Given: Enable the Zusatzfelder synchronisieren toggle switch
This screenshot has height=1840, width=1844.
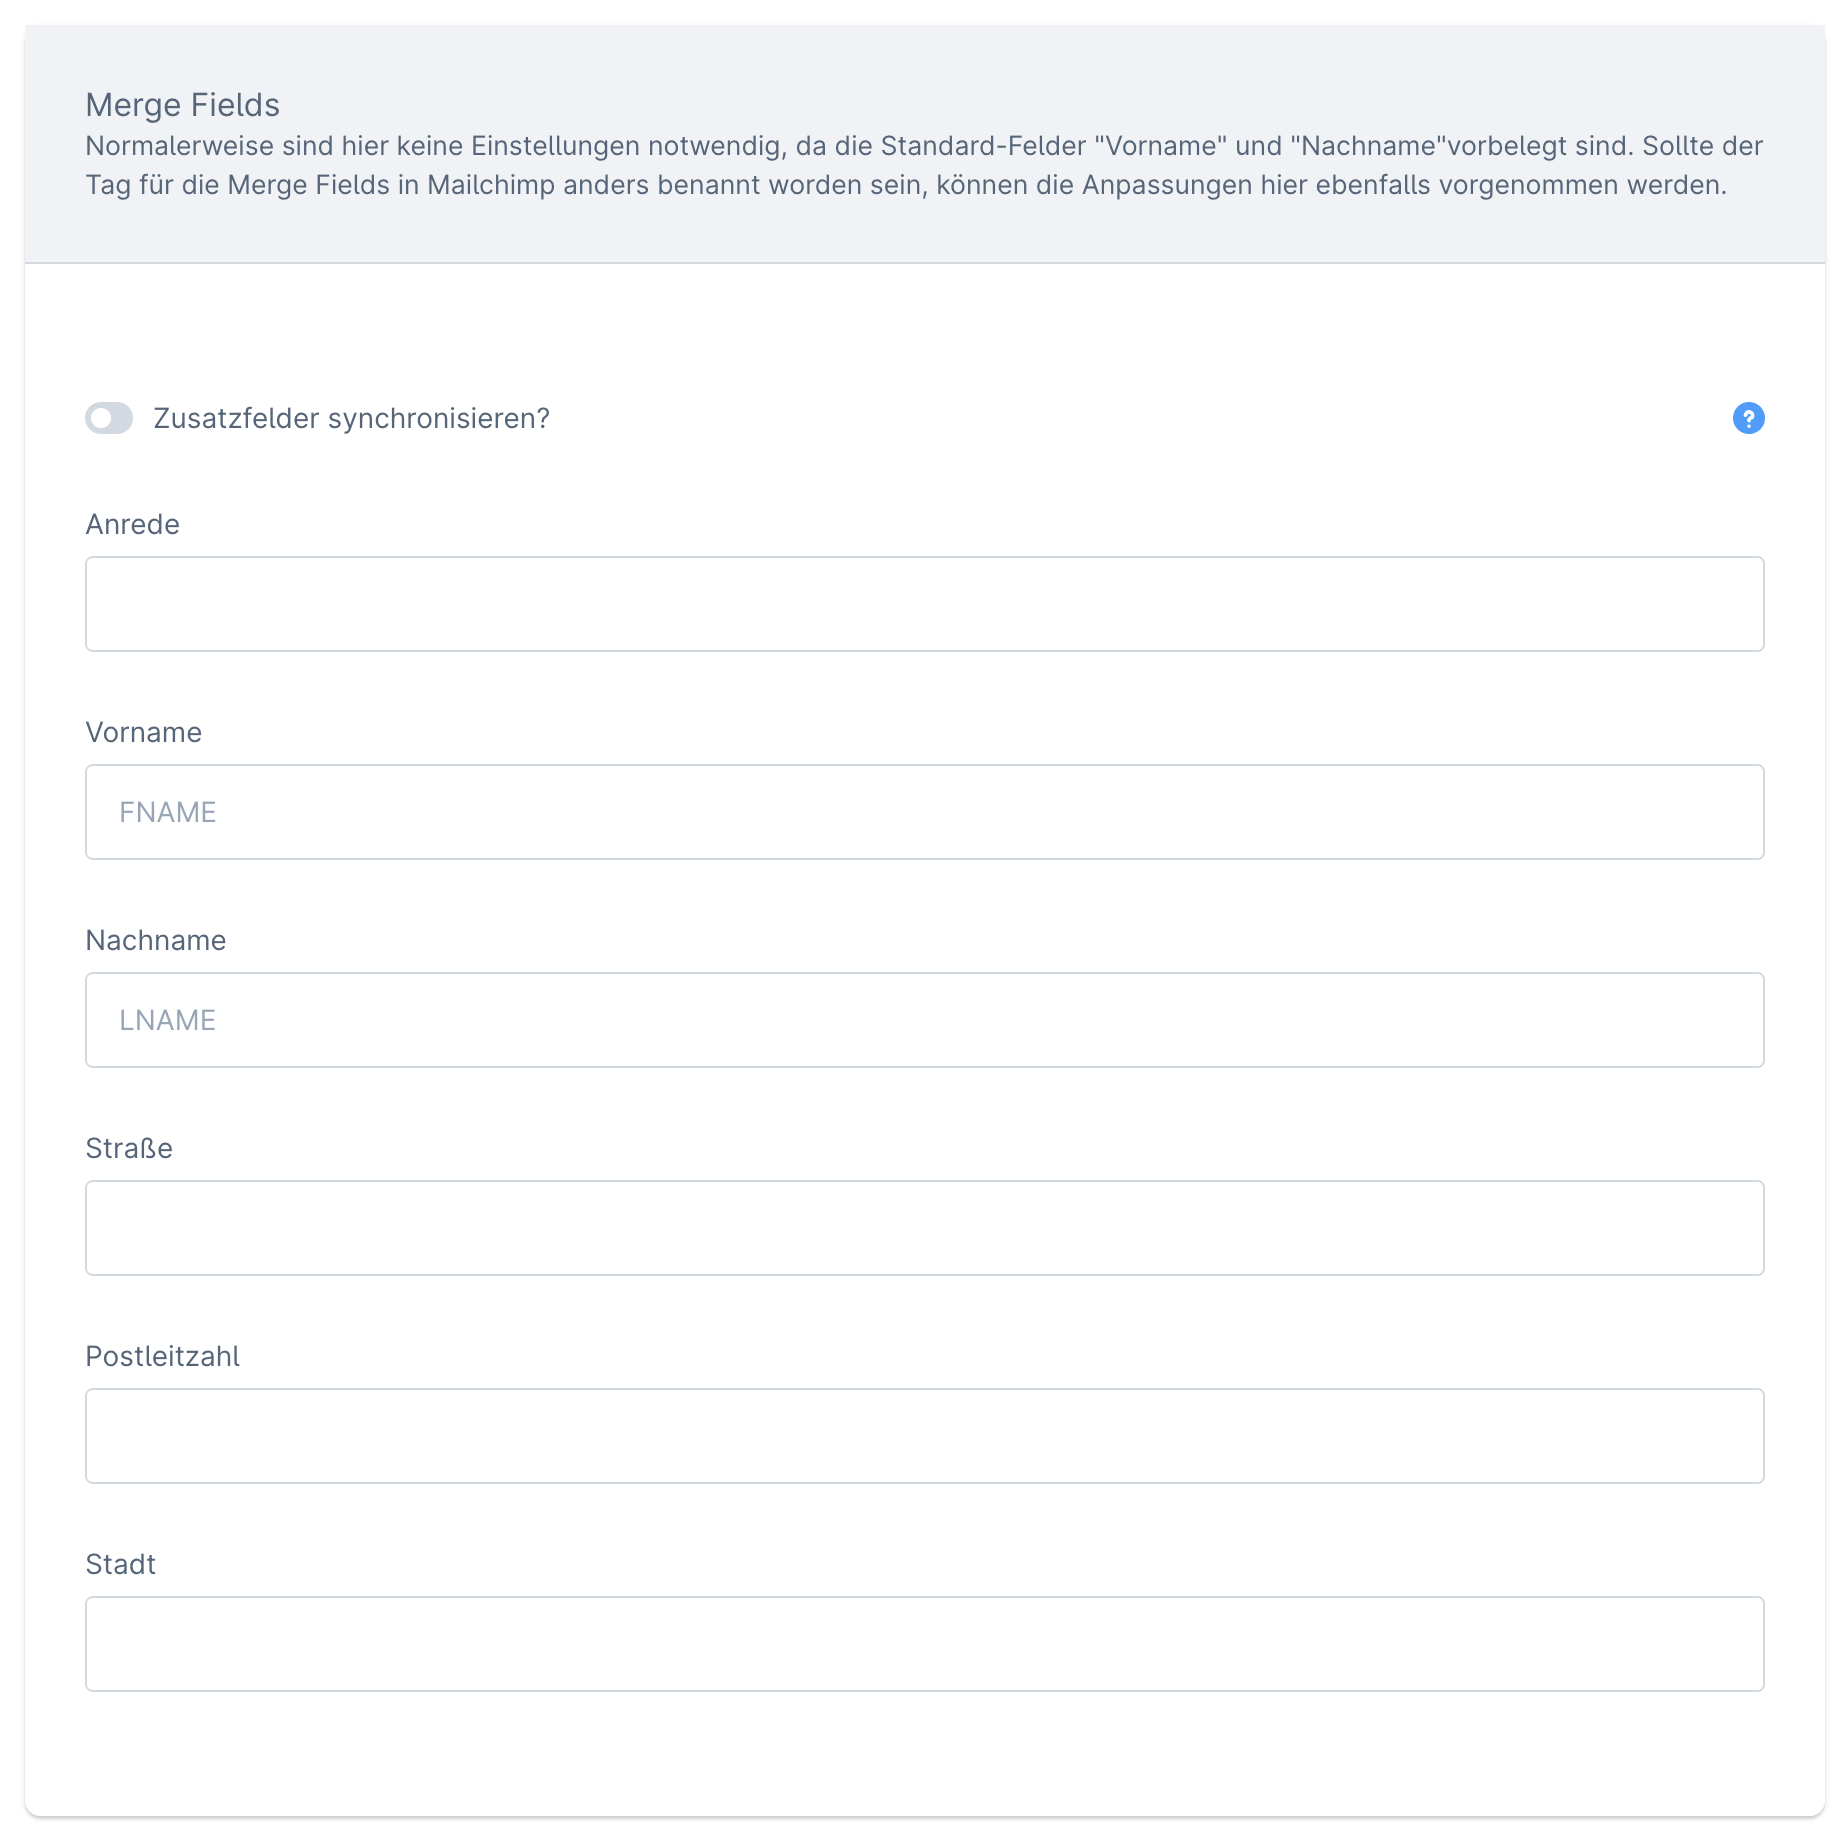Looking at the screenshot, I should 109,418.
